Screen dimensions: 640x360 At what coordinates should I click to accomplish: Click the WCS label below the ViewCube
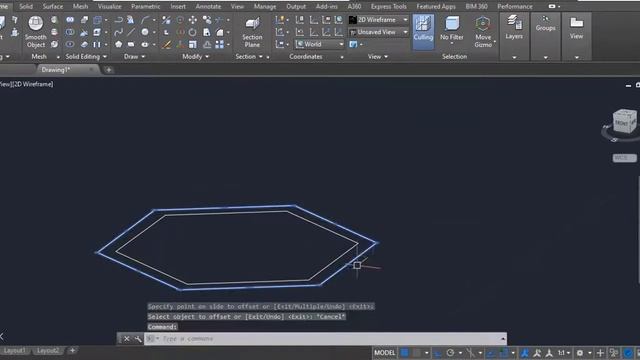click(624, 158)
